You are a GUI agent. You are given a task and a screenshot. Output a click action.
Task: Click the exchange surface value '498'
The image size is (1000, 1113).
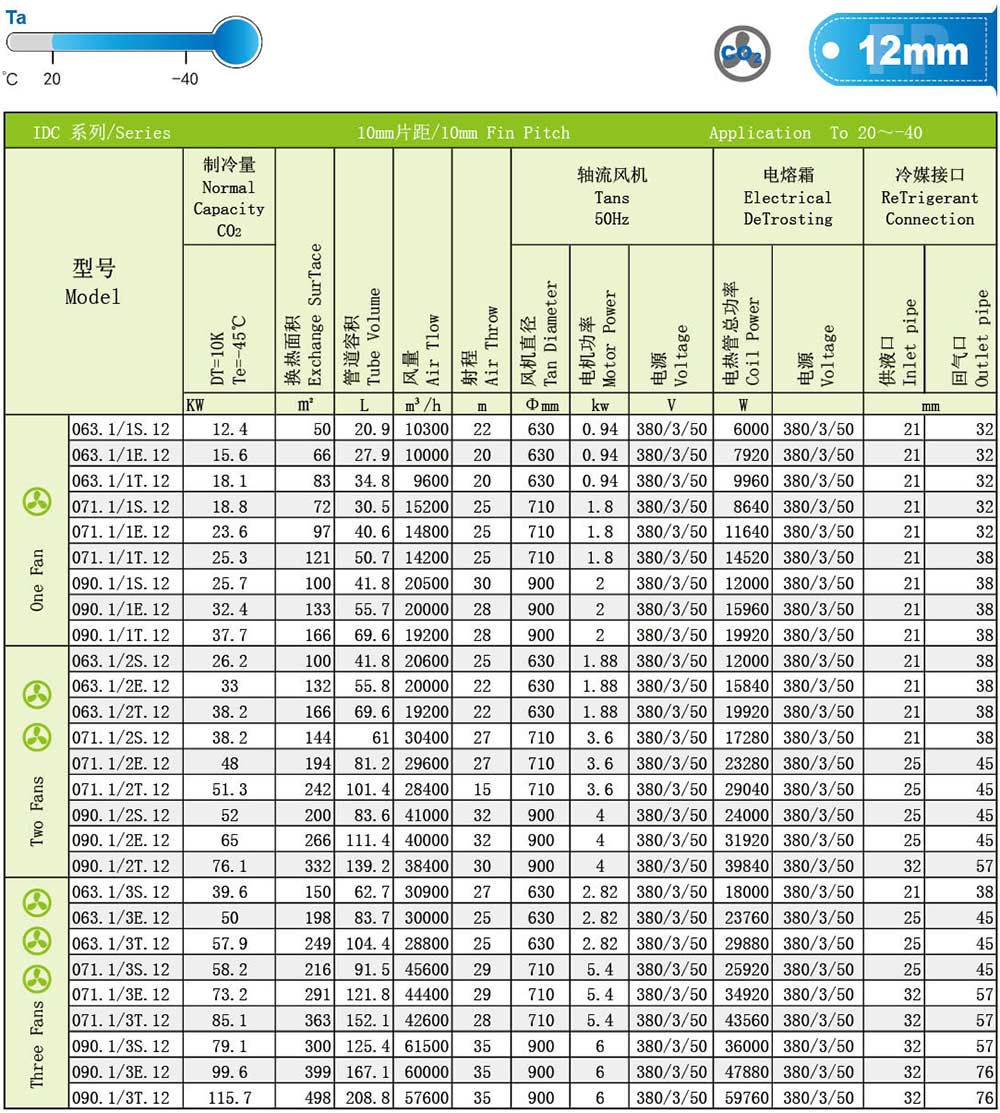(318, 1098)
